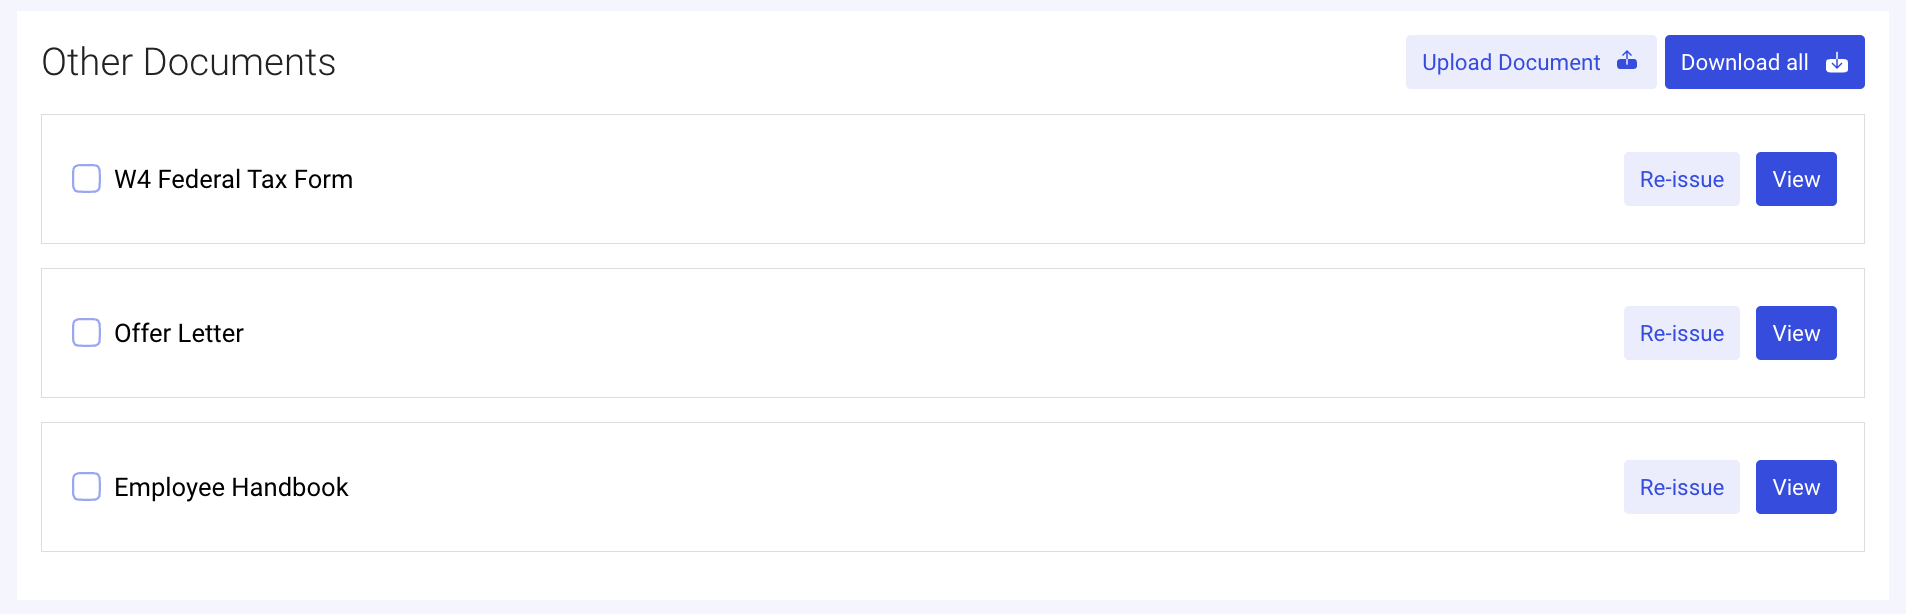This screenshot has height=614, width=1906.
Task: Select the Employee Handbook row
Action: point(900,486)
